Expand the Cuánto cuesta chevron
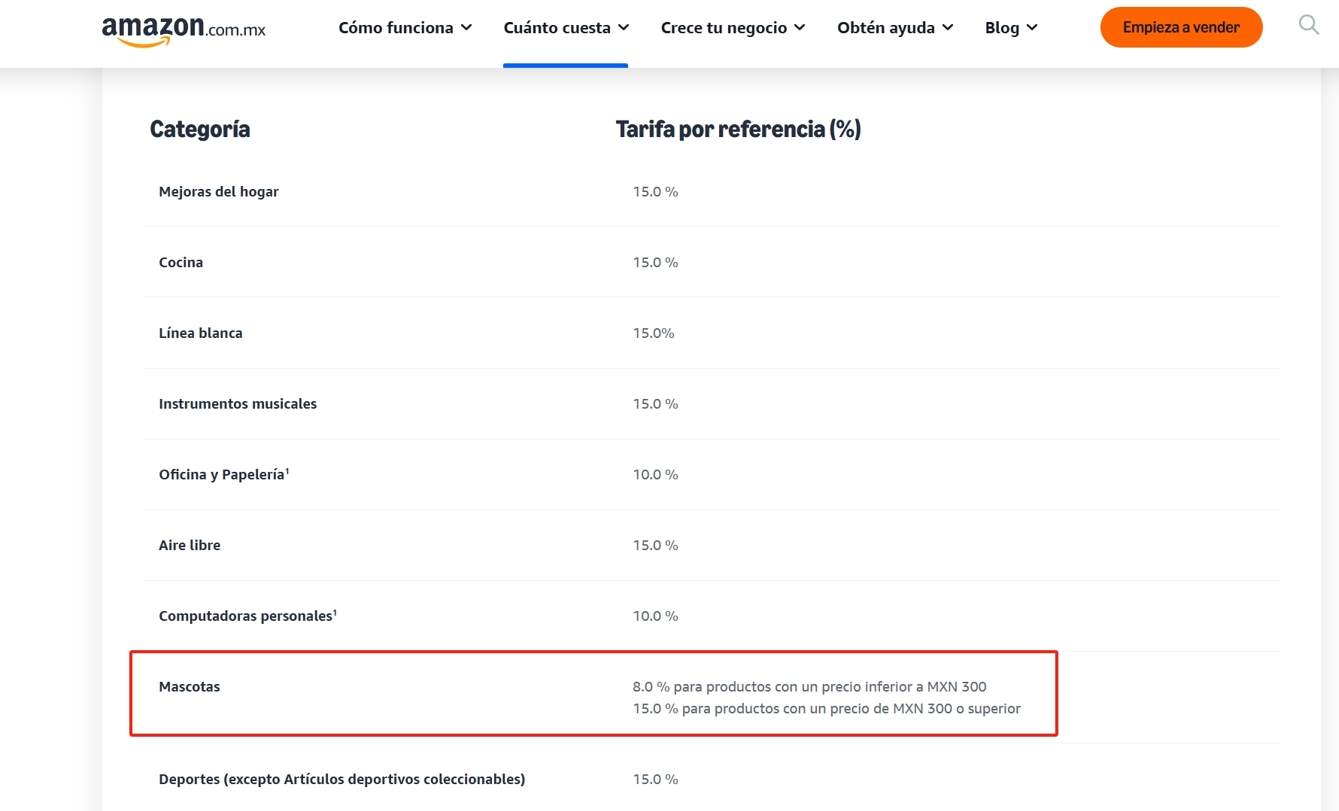1339x811 pixels. coord(624,28)
